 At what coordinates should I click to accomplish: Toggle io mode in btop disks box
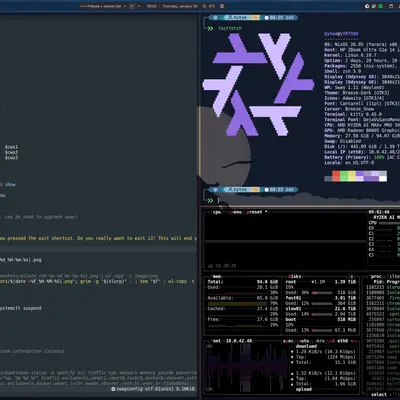tap(351, 276)
